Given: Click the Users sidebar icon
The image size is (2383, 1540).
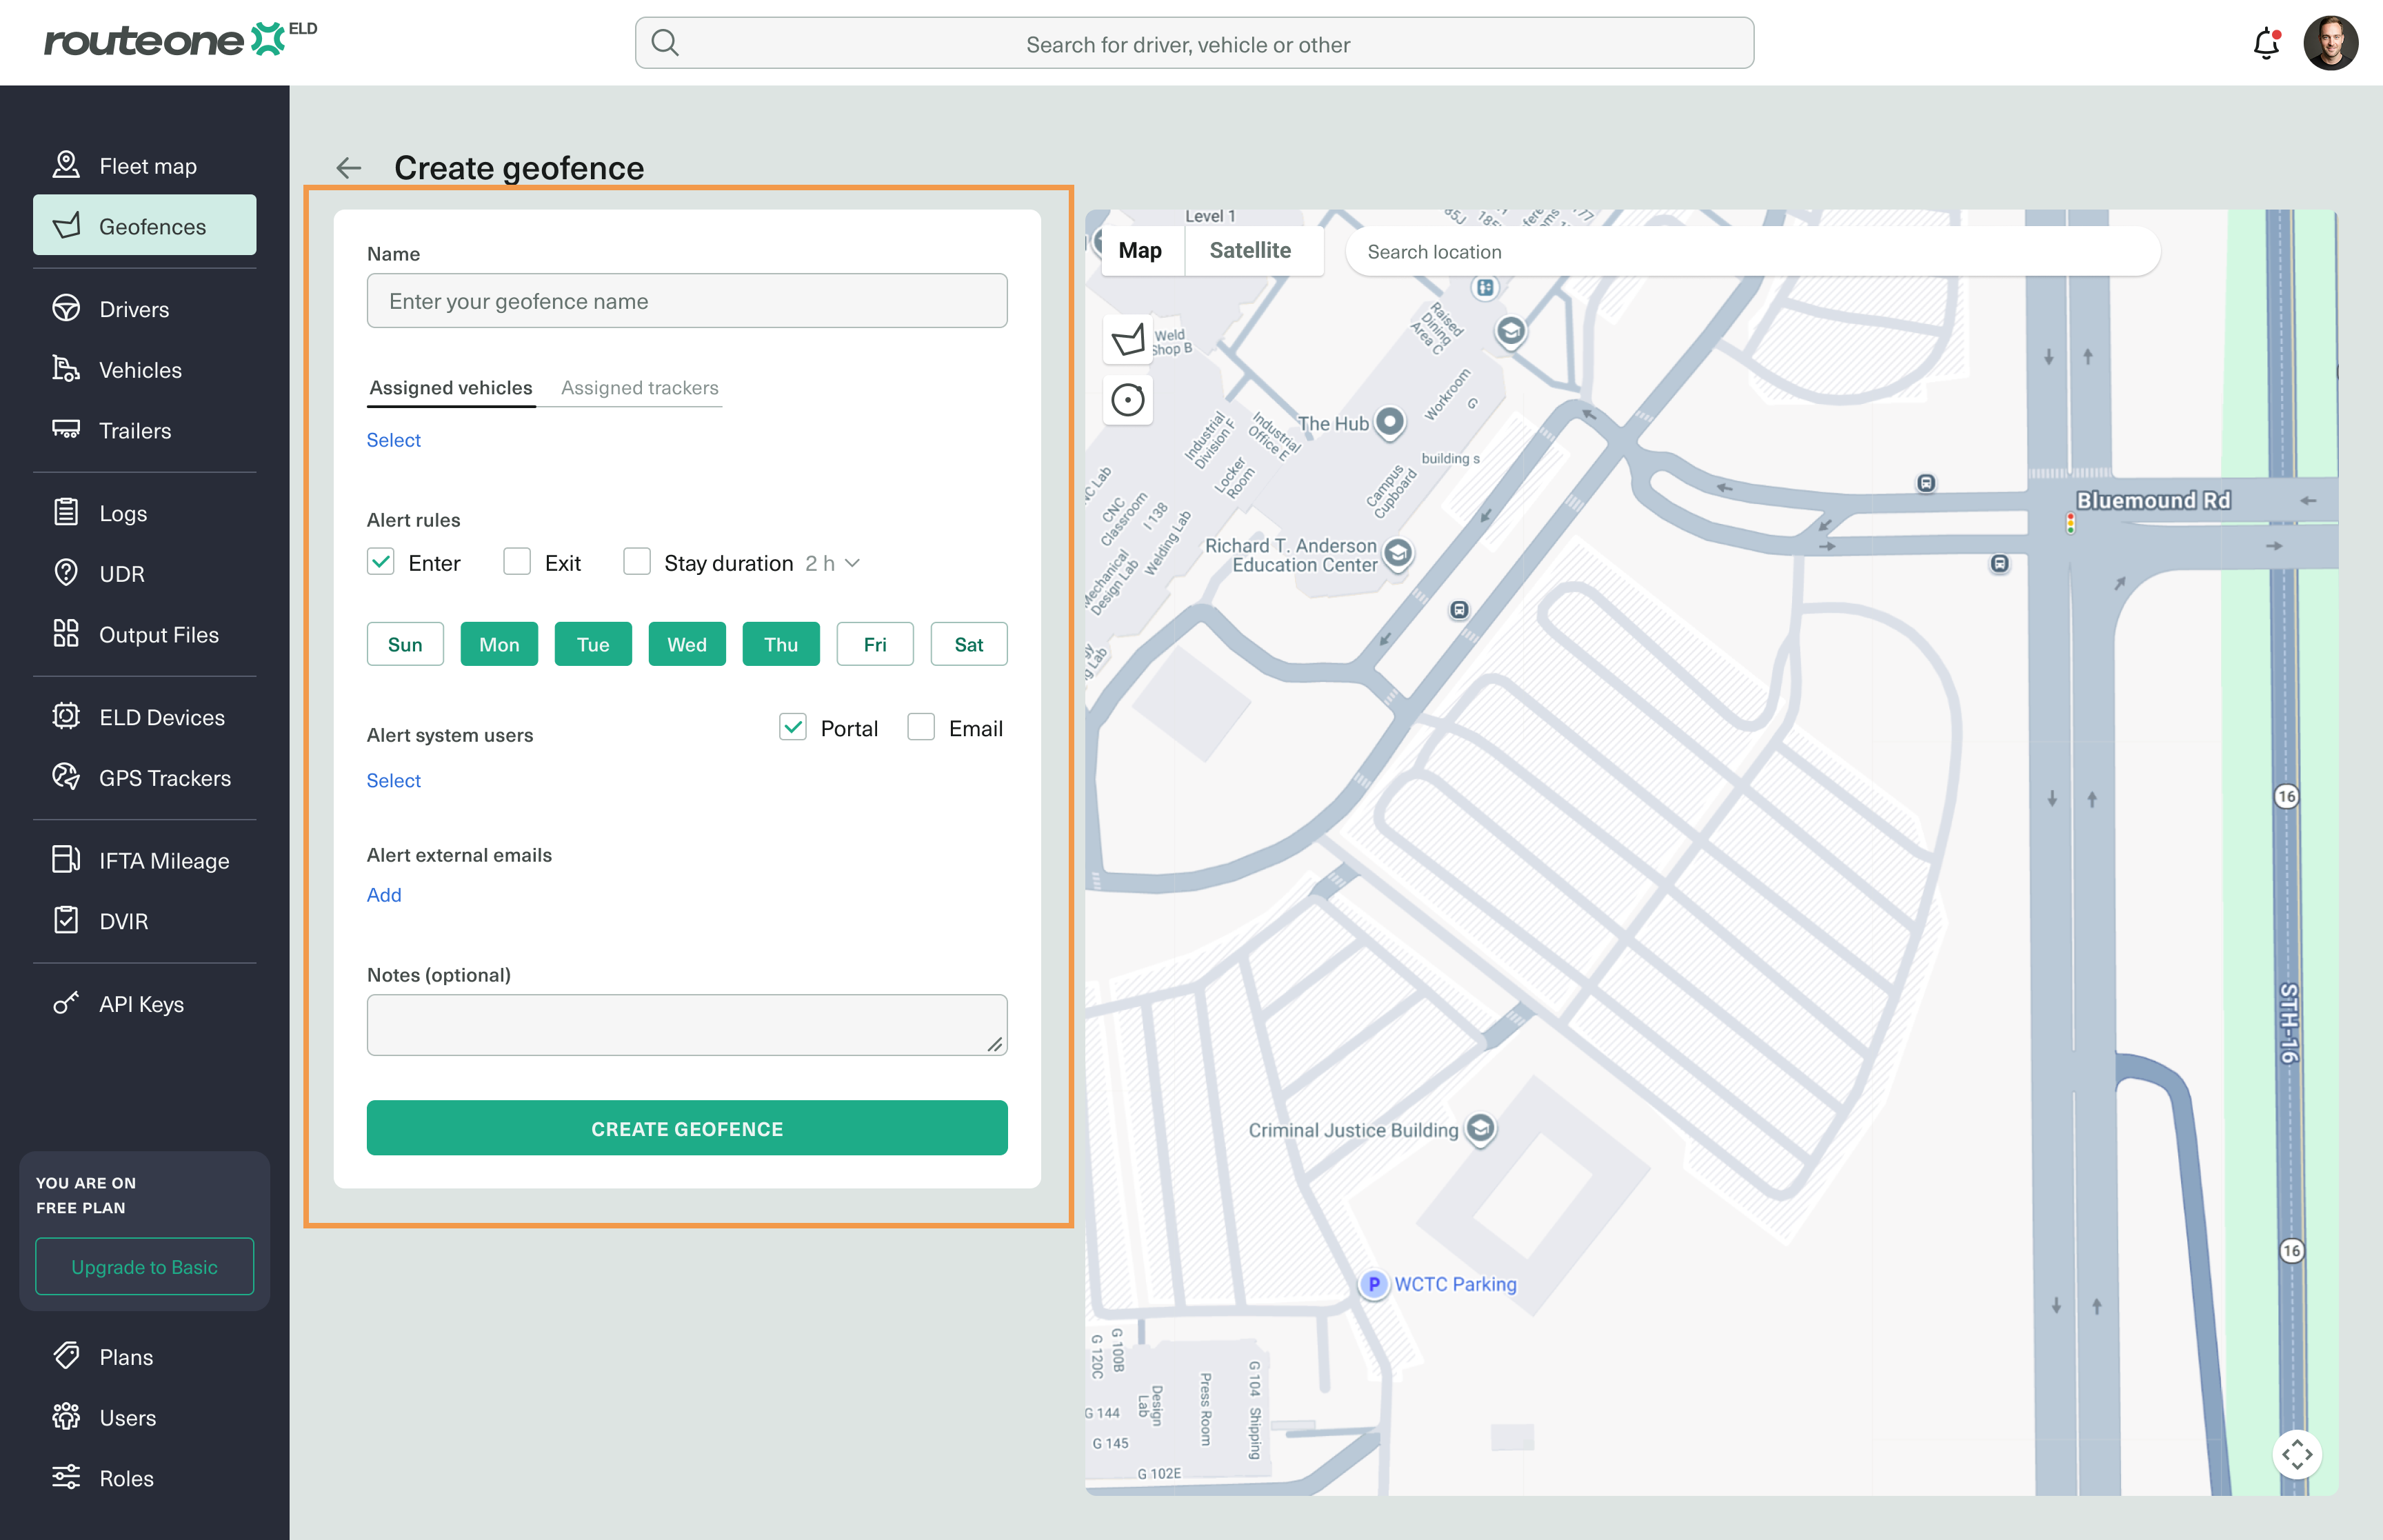Looking at the screenshot, I should tap(66, 1417).
